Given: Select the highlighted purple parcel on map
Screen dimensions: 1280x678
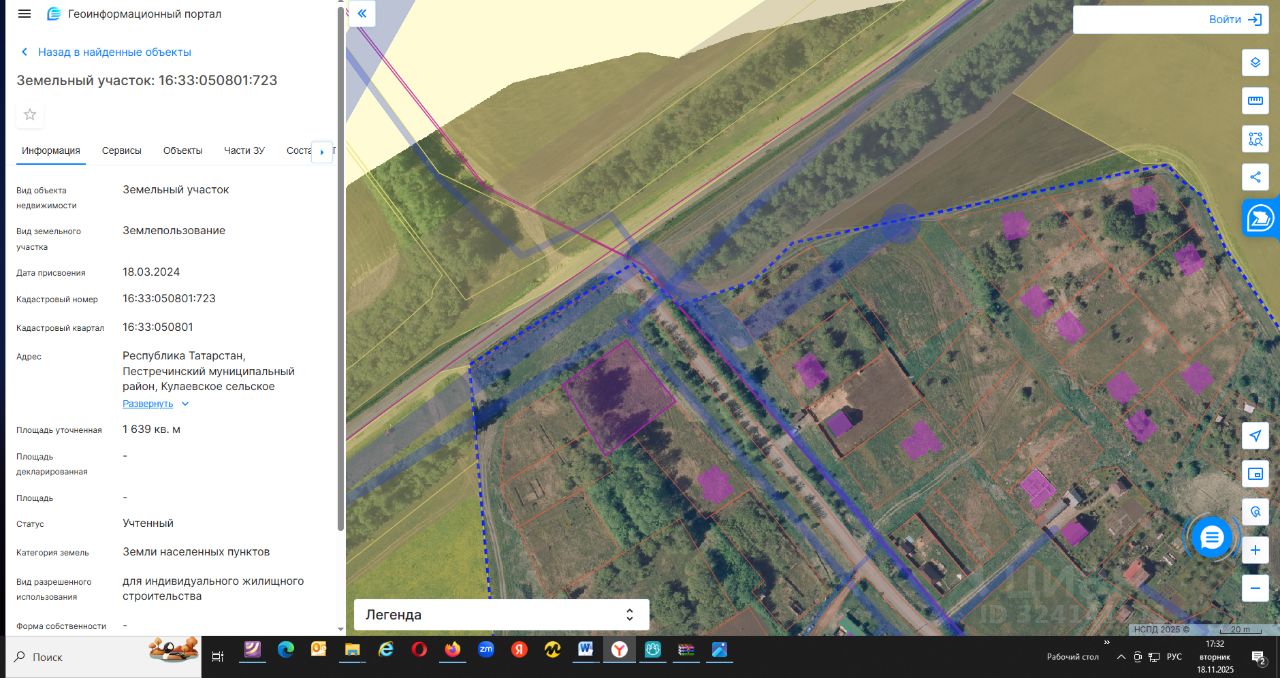Looking at the screenshot, I should 620,397.
